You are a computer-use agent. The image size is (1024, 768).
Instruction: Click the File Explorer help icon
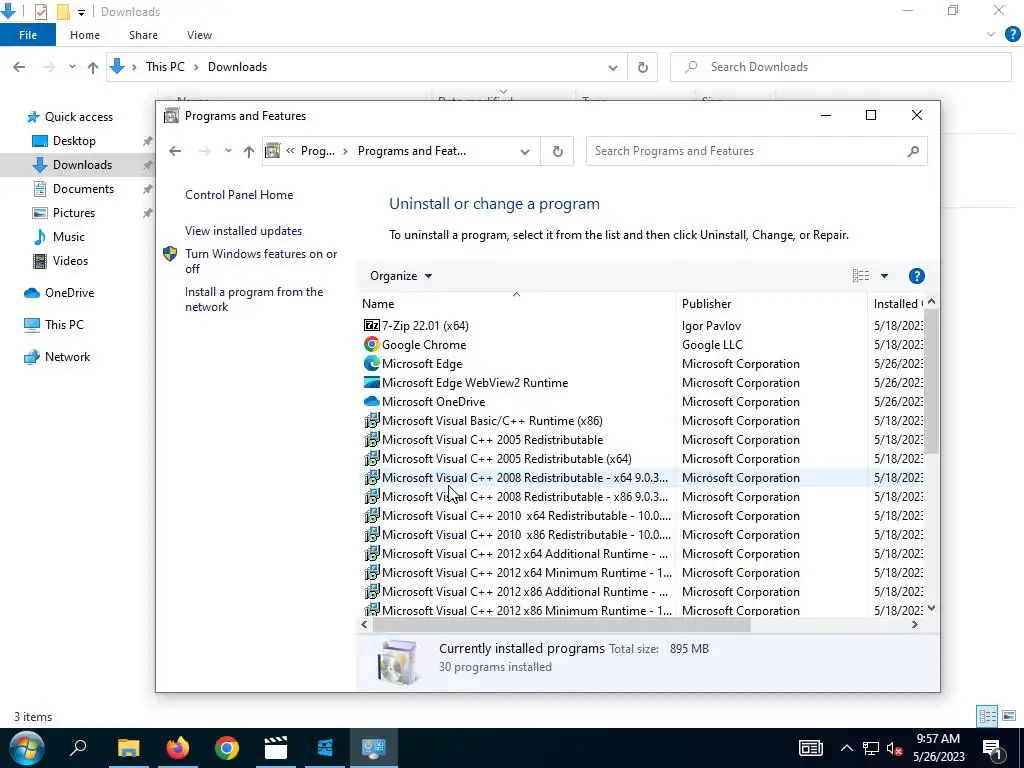coord(1012,35)
